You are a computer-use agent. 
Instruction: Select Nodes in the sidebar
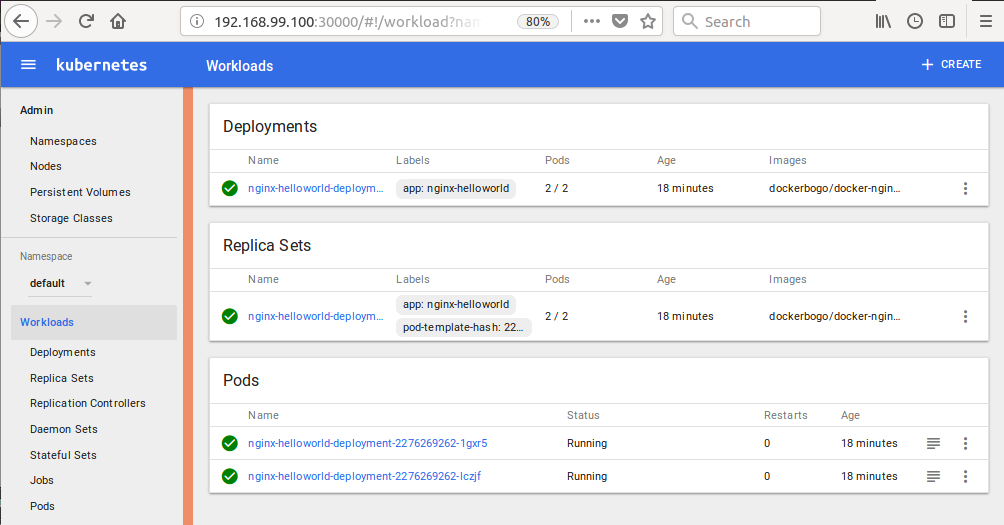(45, 166)
